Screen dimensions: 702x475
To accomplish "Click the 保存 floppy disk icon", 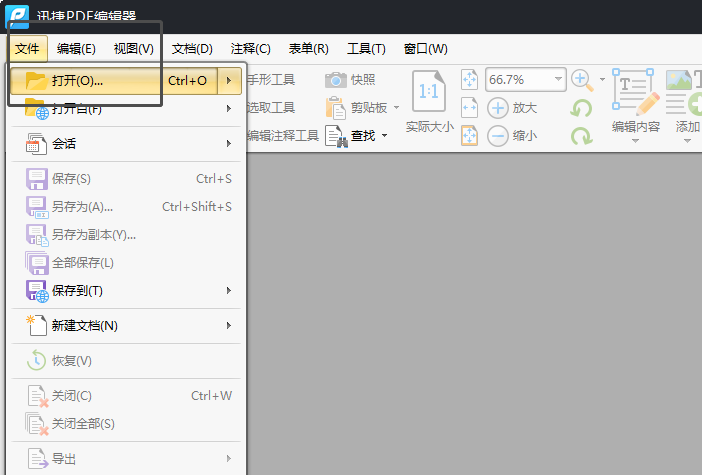I will pyautogui.click(x=37, y=179).
